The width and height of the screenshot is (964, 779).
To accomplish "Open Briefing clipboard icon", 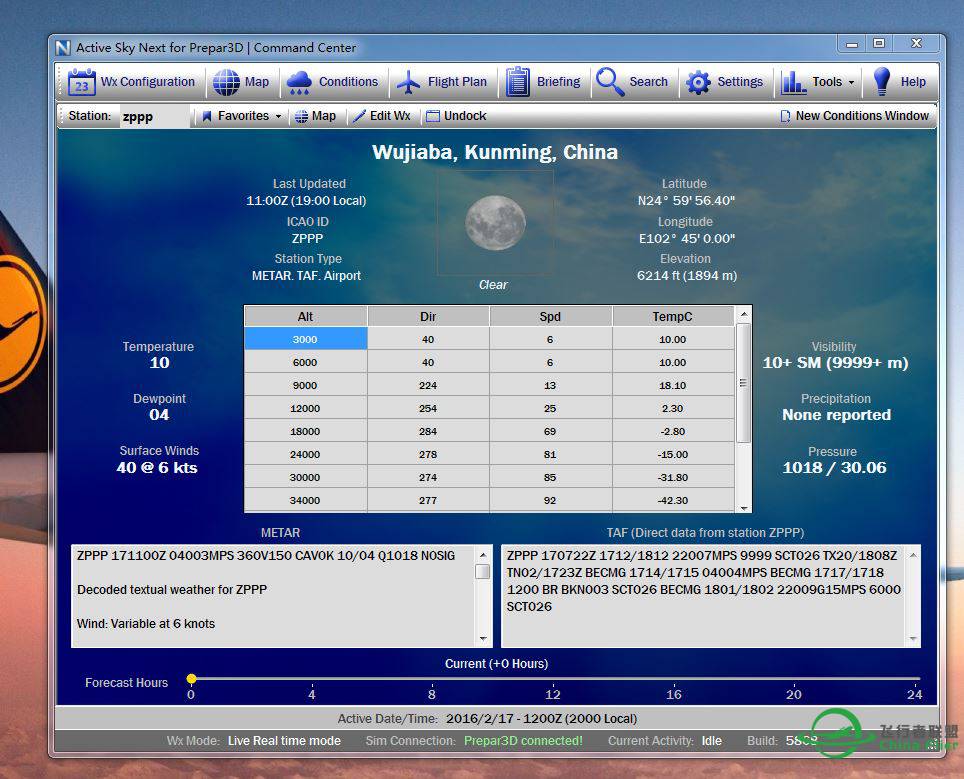I will point(517,82).
